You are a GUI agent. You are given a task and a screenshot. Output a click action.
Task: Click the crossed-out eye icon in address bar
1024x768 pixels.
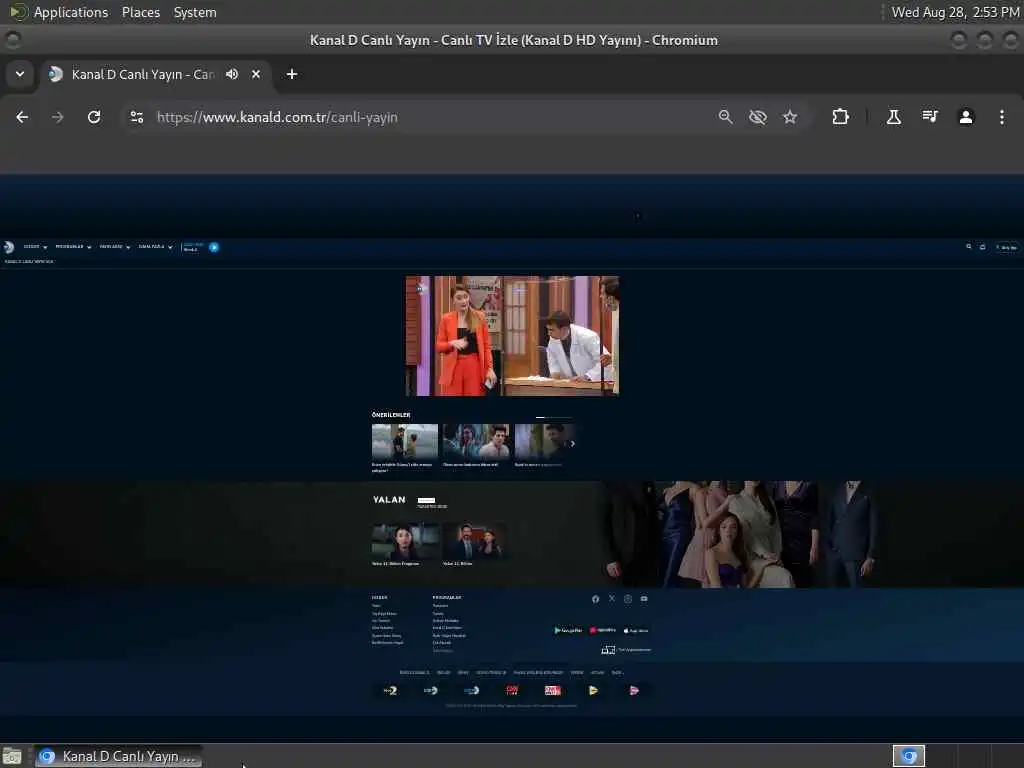click(758, 117)
